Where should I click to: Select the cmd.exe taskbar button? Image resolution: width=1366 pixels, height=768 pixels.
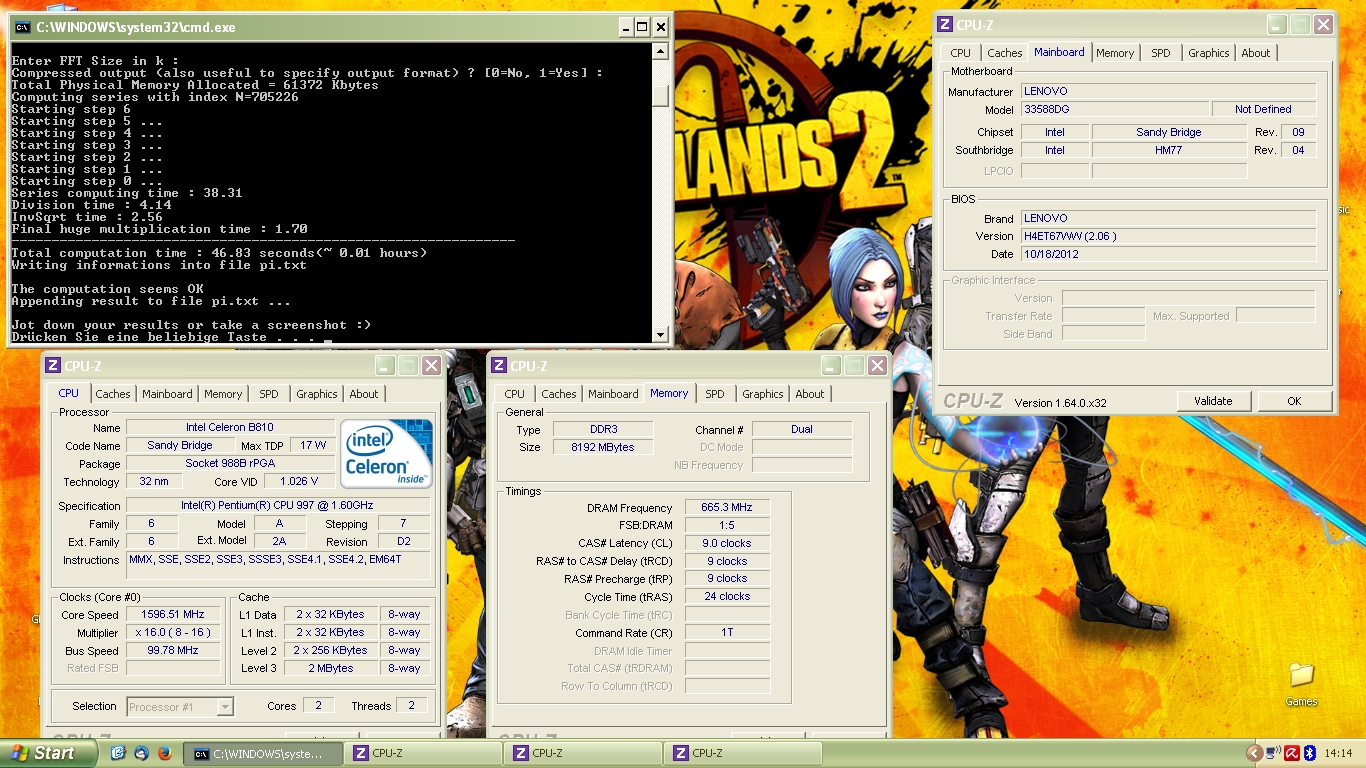264,753
